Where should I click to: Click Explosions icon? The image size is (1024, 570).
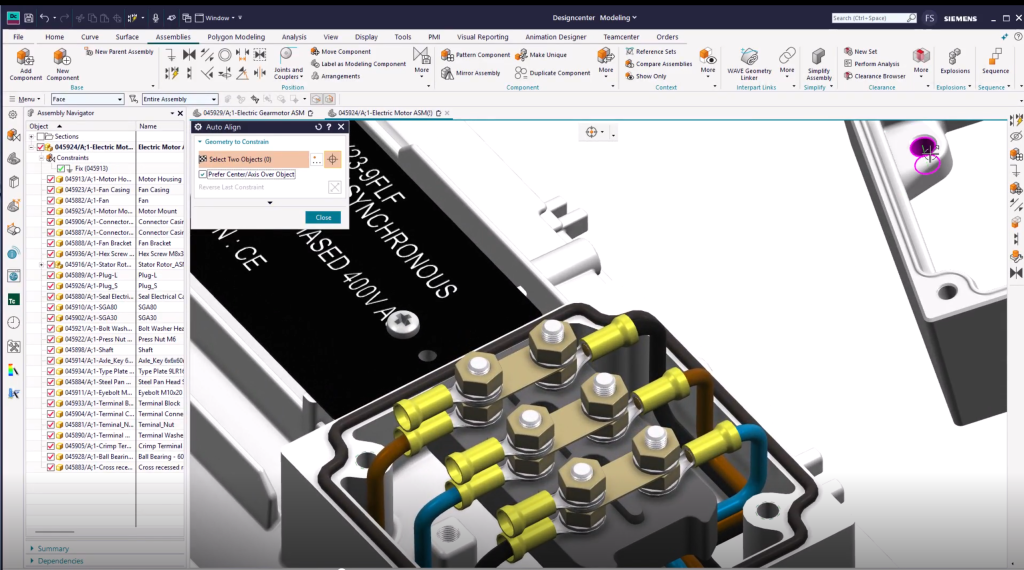[955, 56]
